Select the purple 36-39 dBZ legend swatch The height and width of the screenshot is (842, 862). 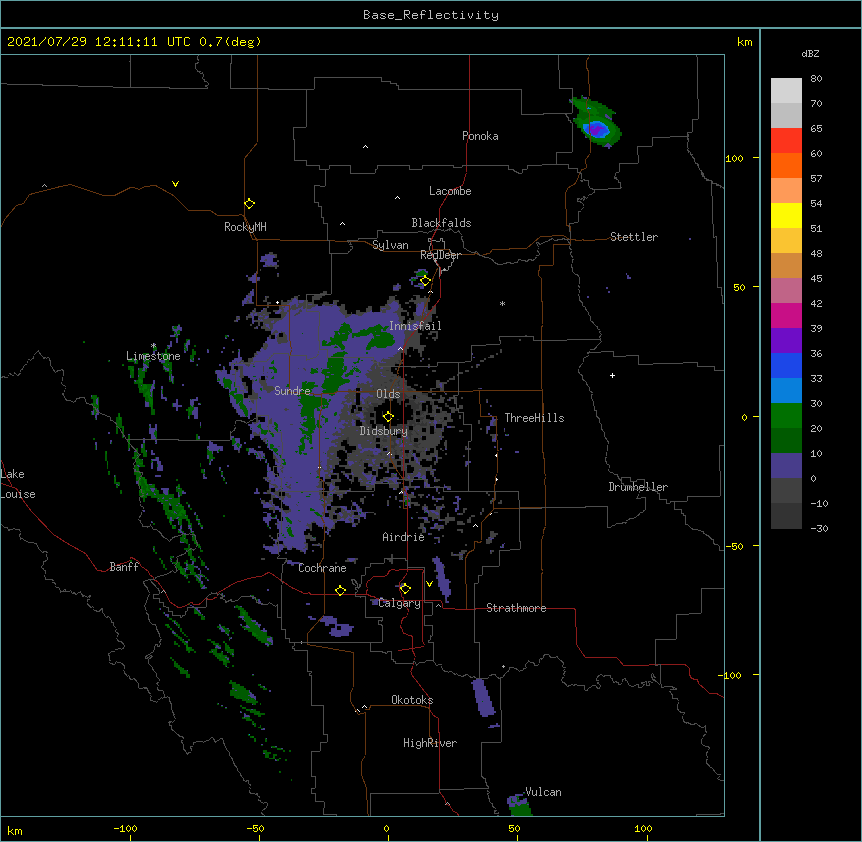pyautogui.click(x=786, y=341)
